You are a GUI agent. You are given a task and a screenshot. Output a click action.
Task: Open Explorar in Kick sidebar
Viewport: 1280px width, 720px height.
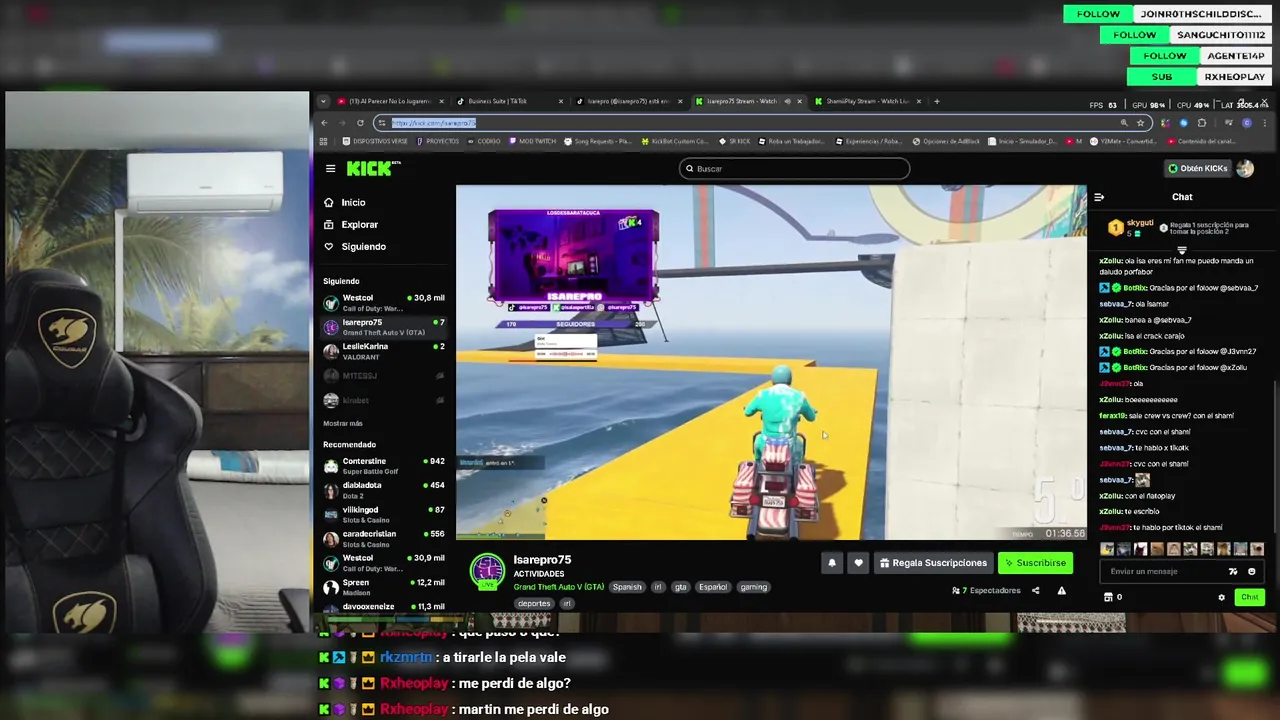point(351,224)
